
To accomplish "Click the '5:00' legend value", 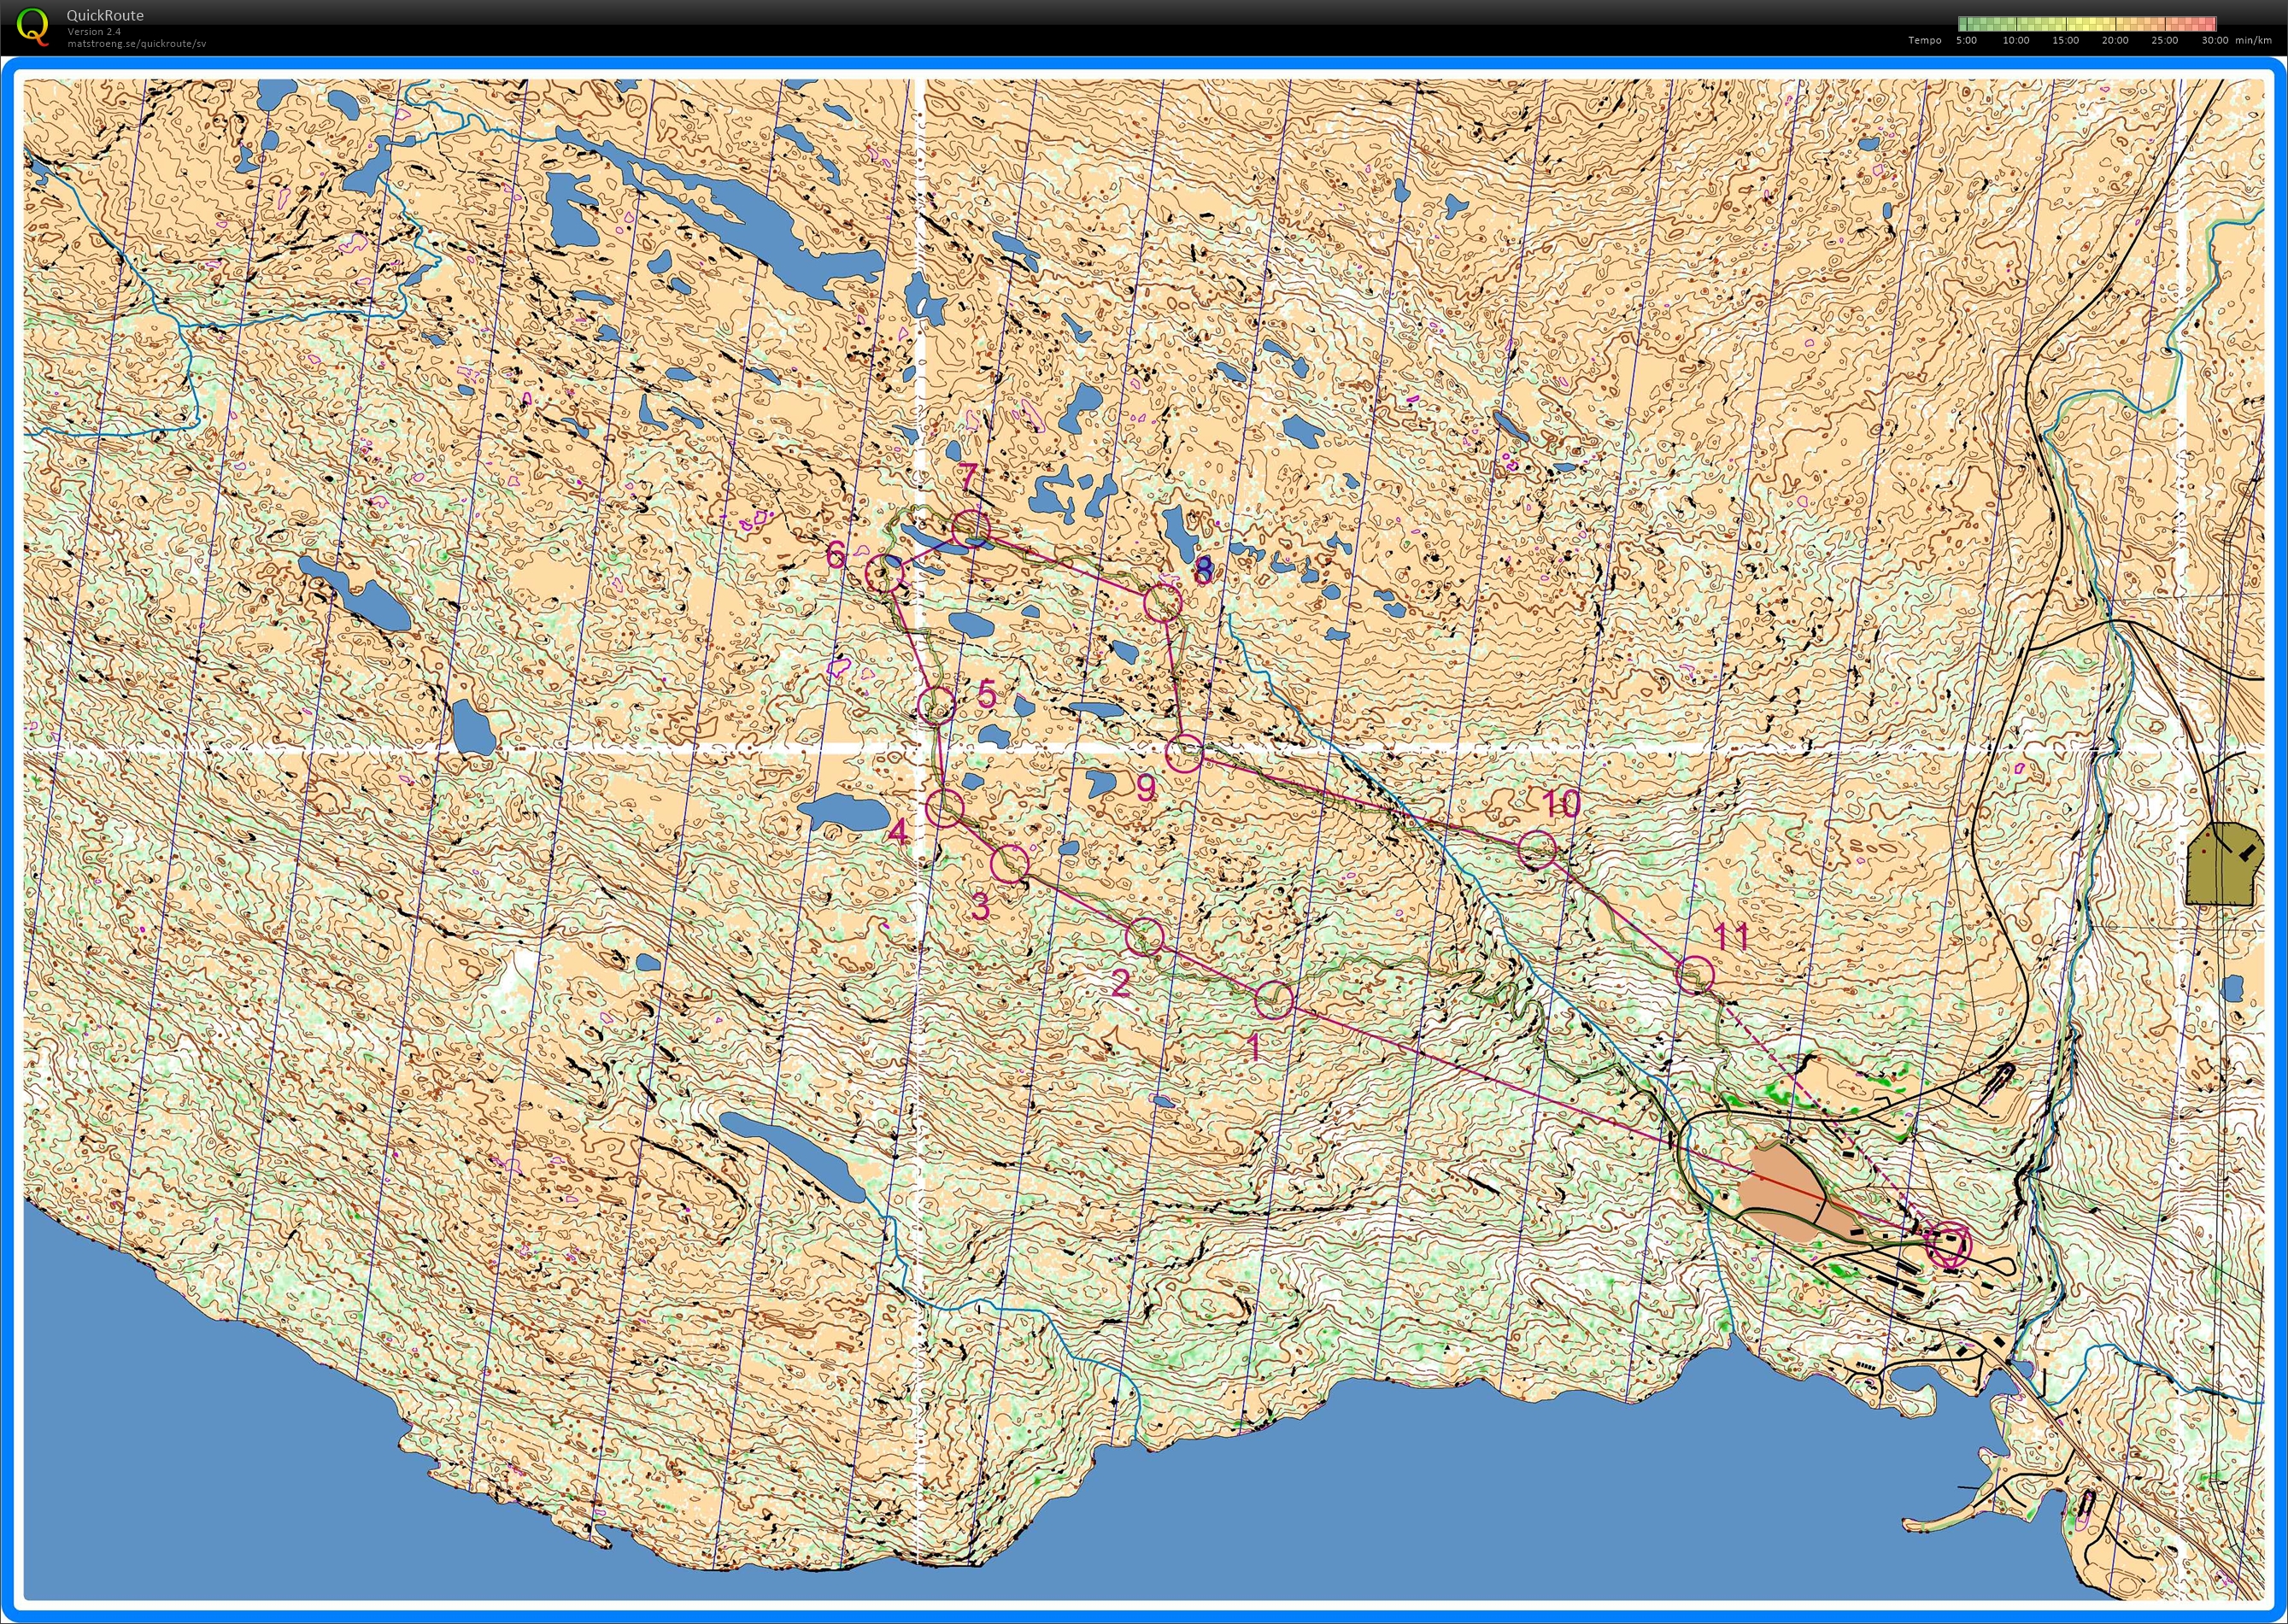I will point(1967,41).
